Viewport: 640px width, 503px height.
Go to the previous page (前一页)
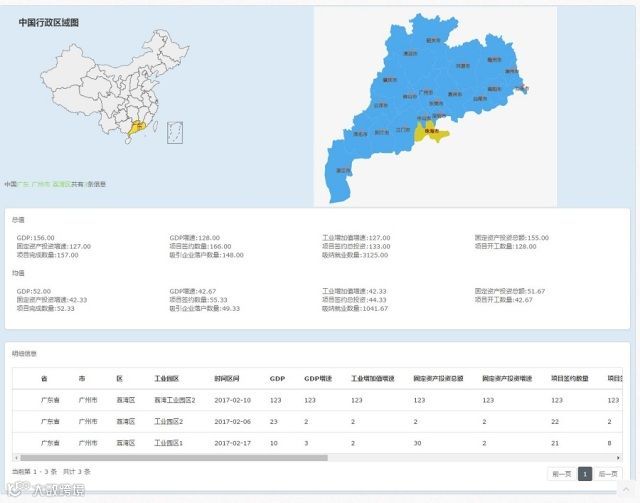[562, 474]
